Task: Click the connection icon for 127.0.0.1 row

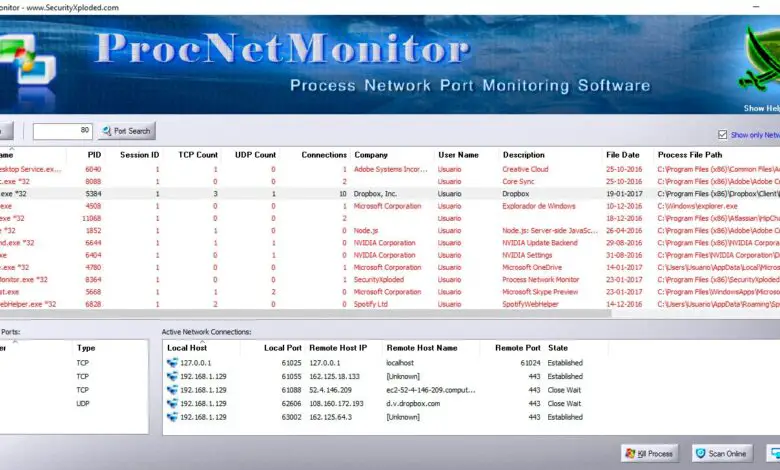Action: [x=172, y=363]
